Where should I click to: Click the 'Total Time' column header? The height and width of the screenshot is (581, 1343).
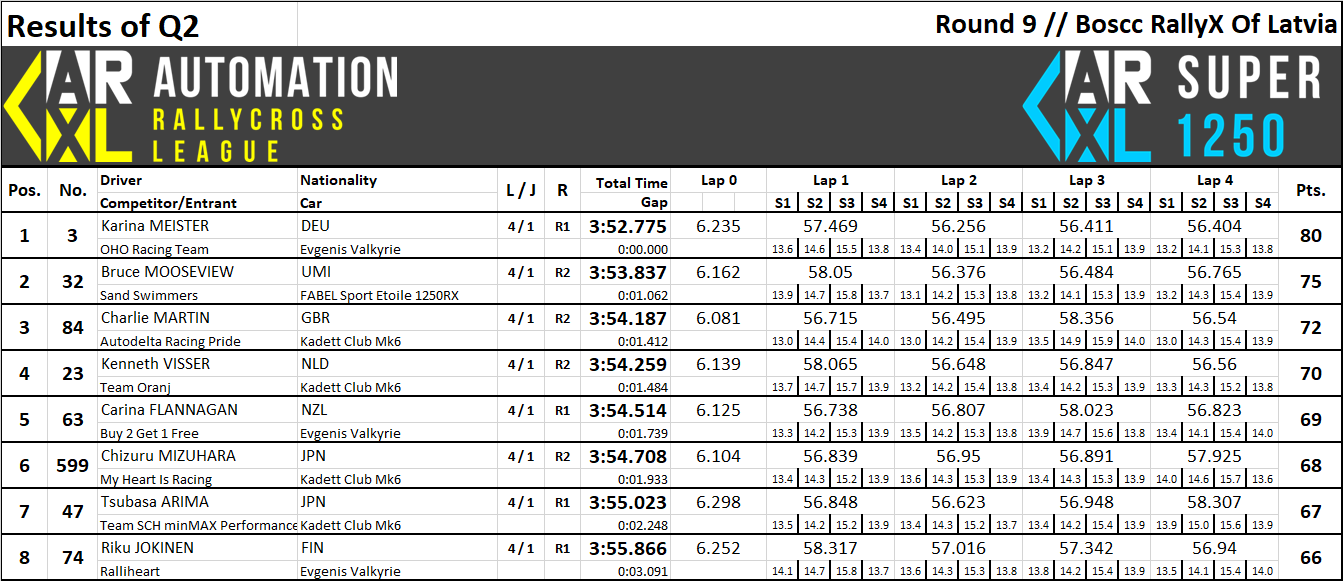pos(630,182)
